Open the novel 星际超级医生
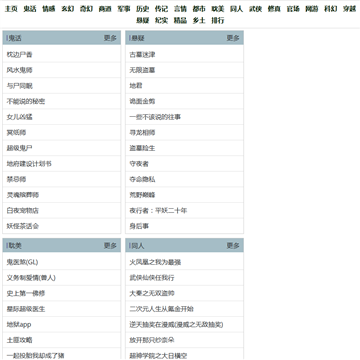Viewport: 360px width, 360px height. click(26, 309)
